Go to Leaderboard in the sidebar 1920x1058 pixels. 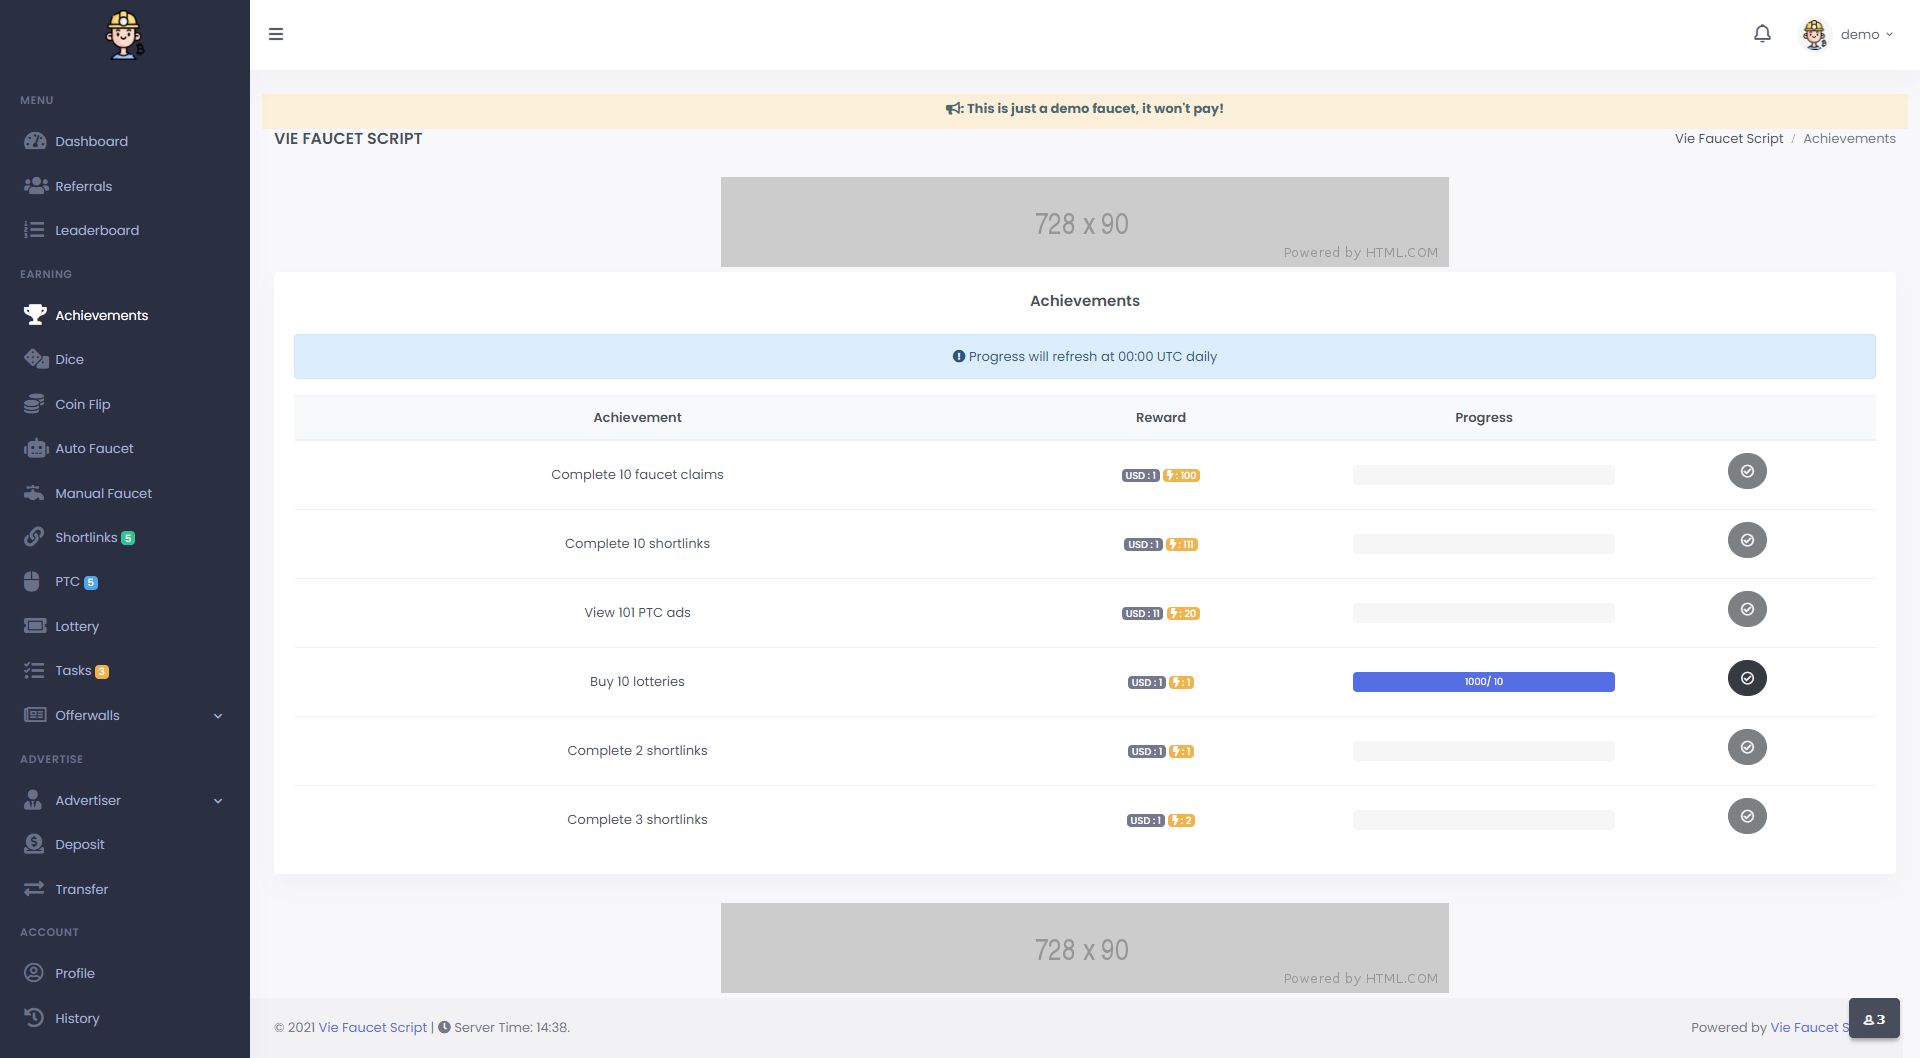97,230
